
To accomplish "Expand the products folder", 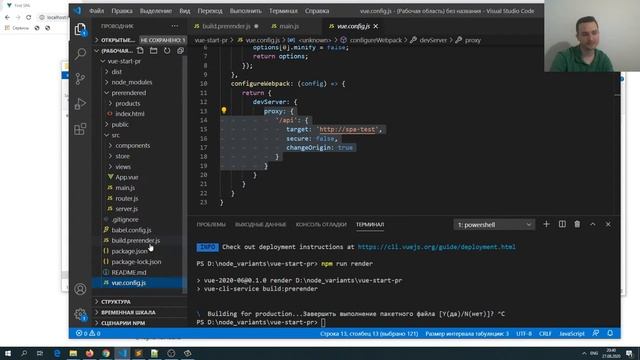I will pyautogui.click(x=127, y=104).
